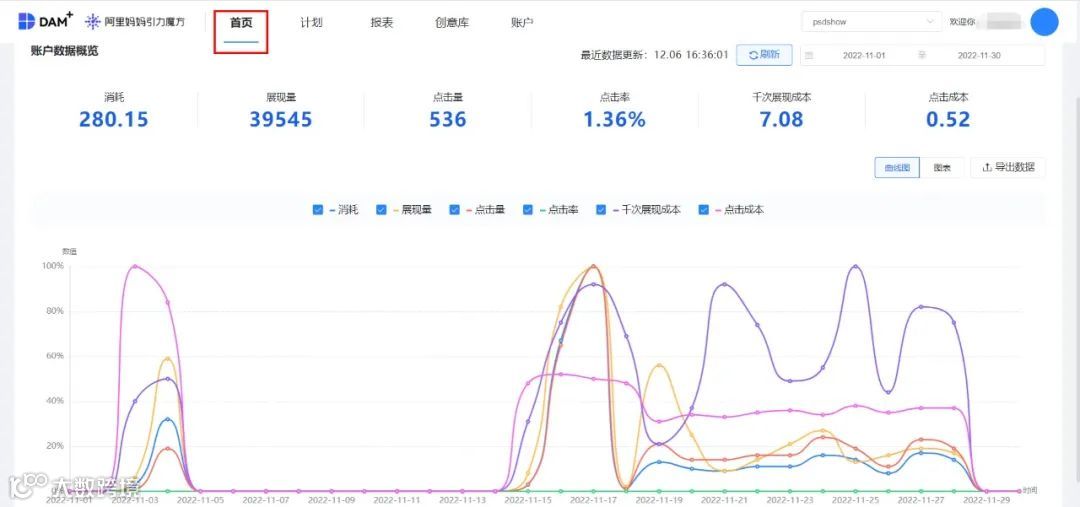Click the start date field 2022-11-01

point(864,55)
